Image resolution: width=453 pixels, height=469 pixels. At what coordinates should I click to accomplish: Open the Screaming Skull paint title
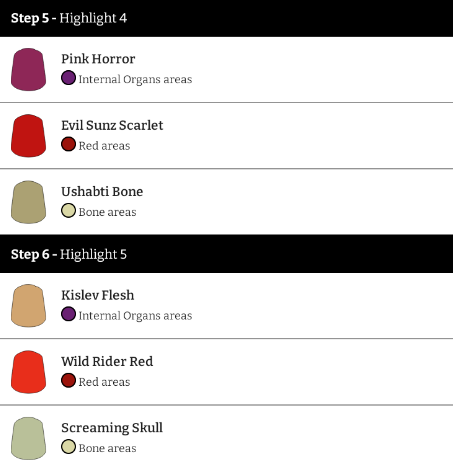tap(112, 427)
